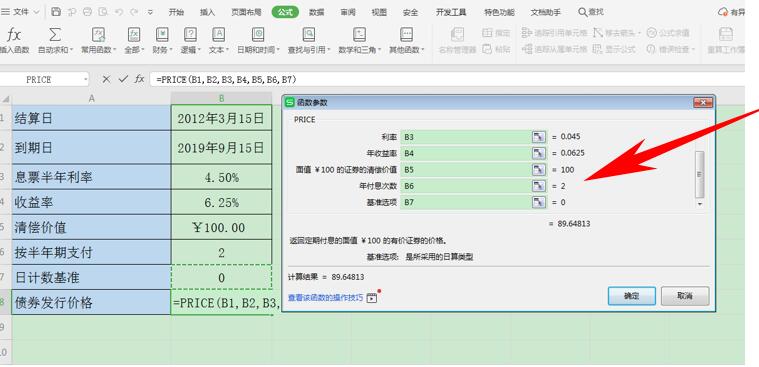This screenshot has height=367, width=759.
Task: Click the Print icon in quick access bar
Action: pos(87,12)
